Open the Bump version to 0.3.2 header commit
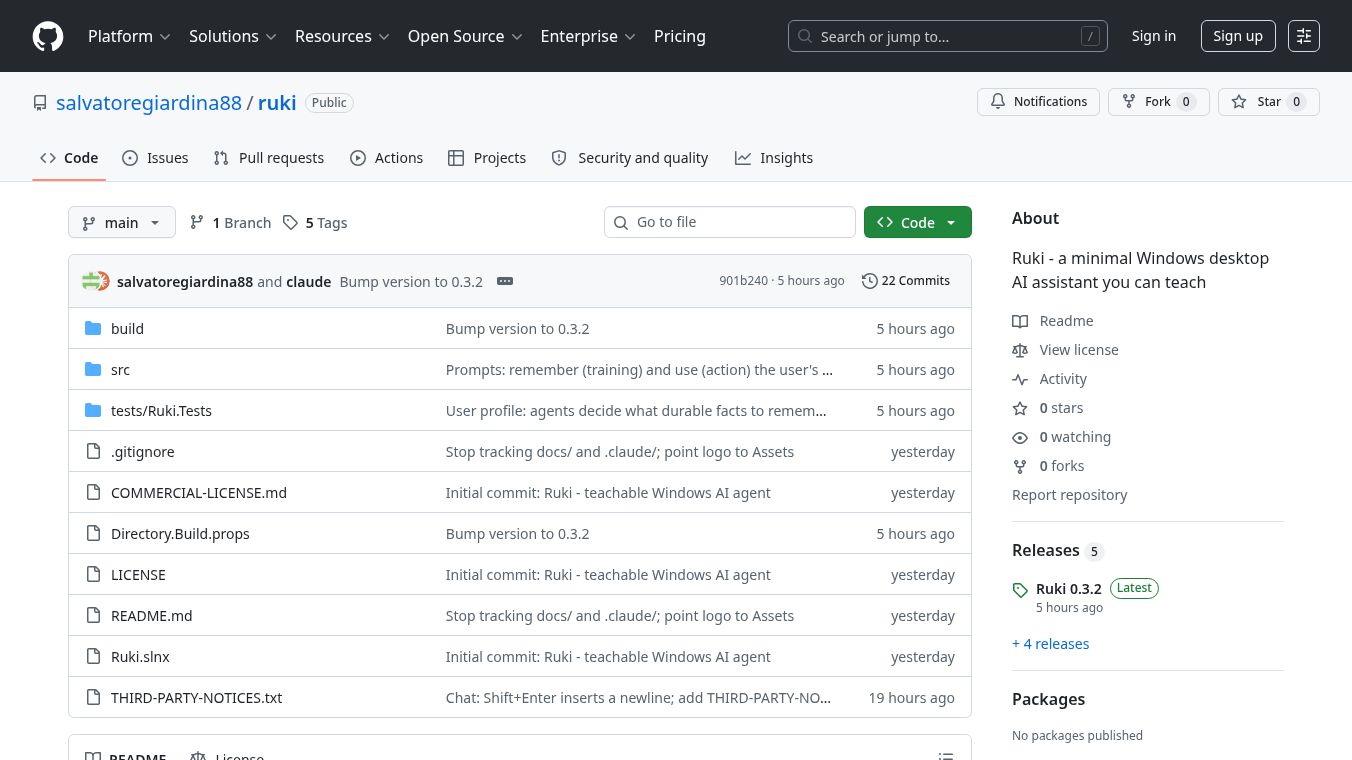The image size is (1352, 760). (411, 282)
